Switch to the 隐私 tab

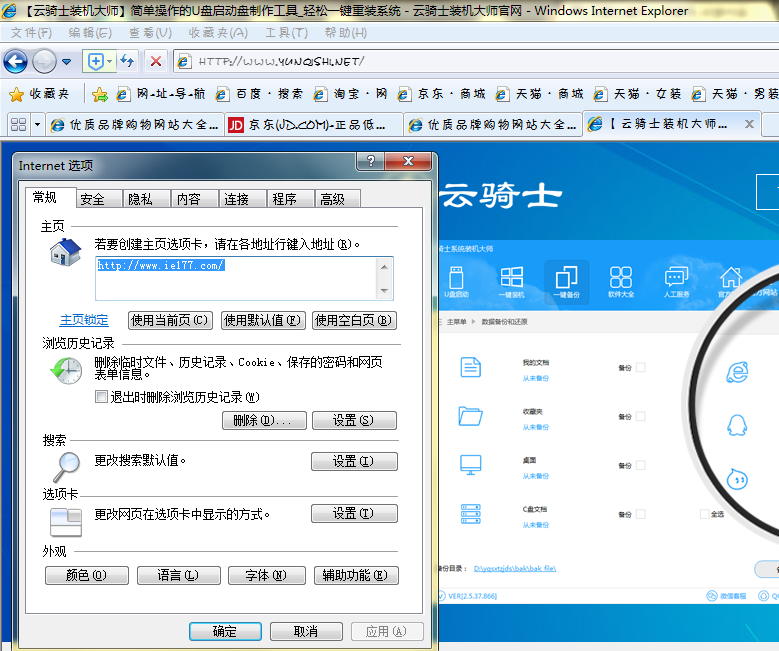pyautogui.click(x=147, y=199)
